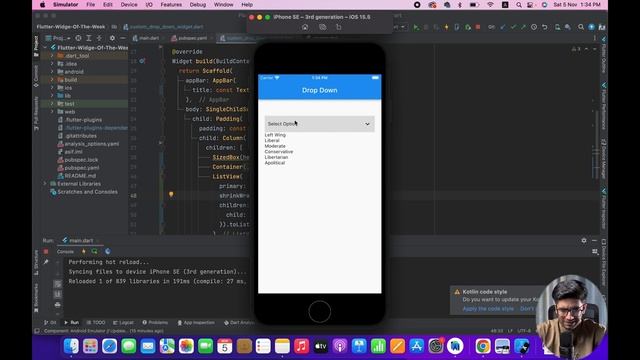
Task: Click the yellow Flutter Hot Reload lightning icon in toolbar
Action: pyautogui.click(x=446, y=27)
